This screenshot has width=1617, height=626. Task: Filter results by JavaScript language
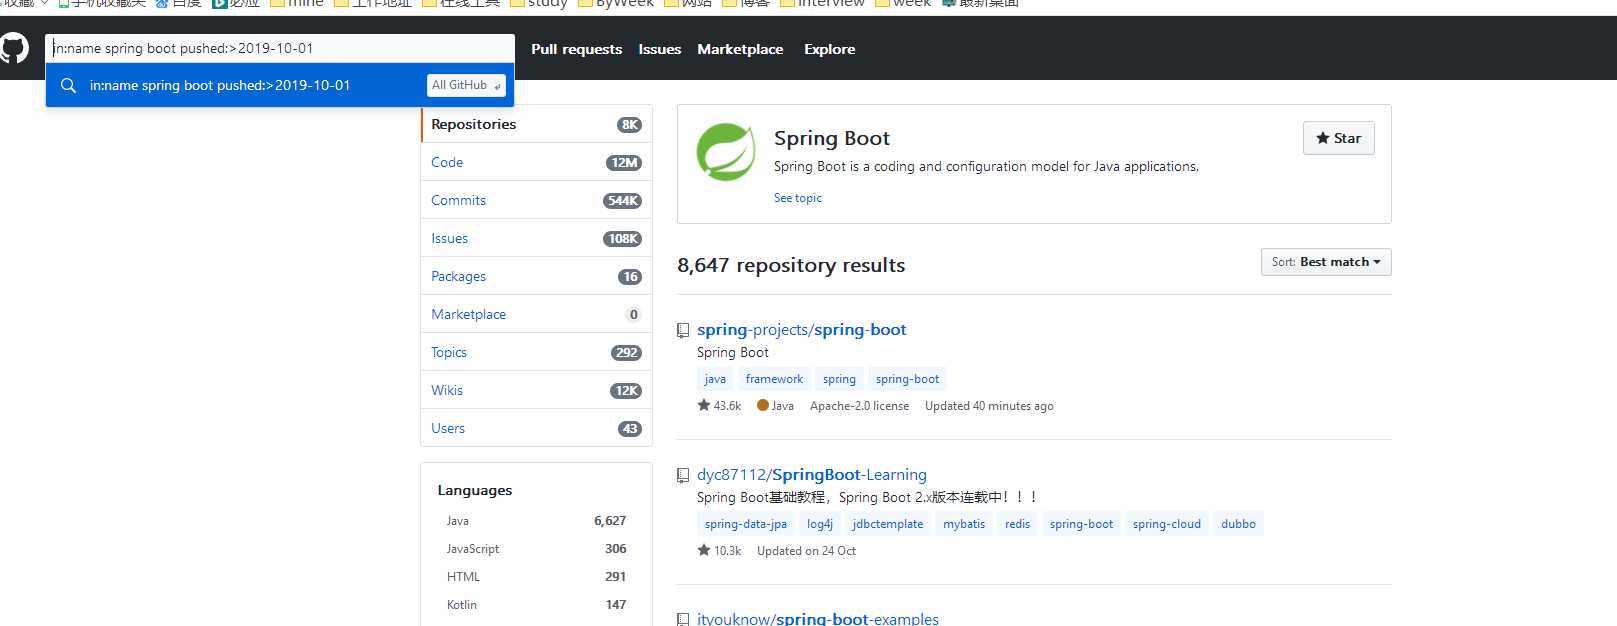click(x=536, y=549)
